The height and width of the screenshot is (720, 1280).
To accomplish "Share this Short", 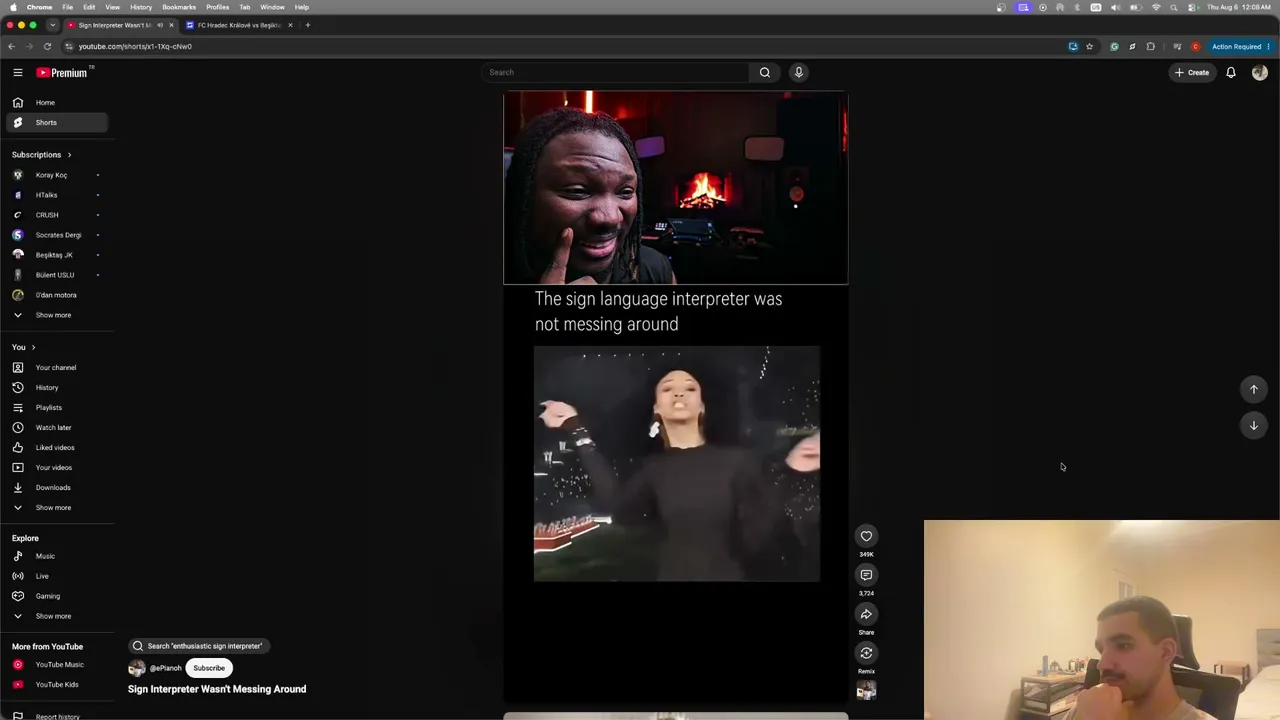I will pos(866,614).
